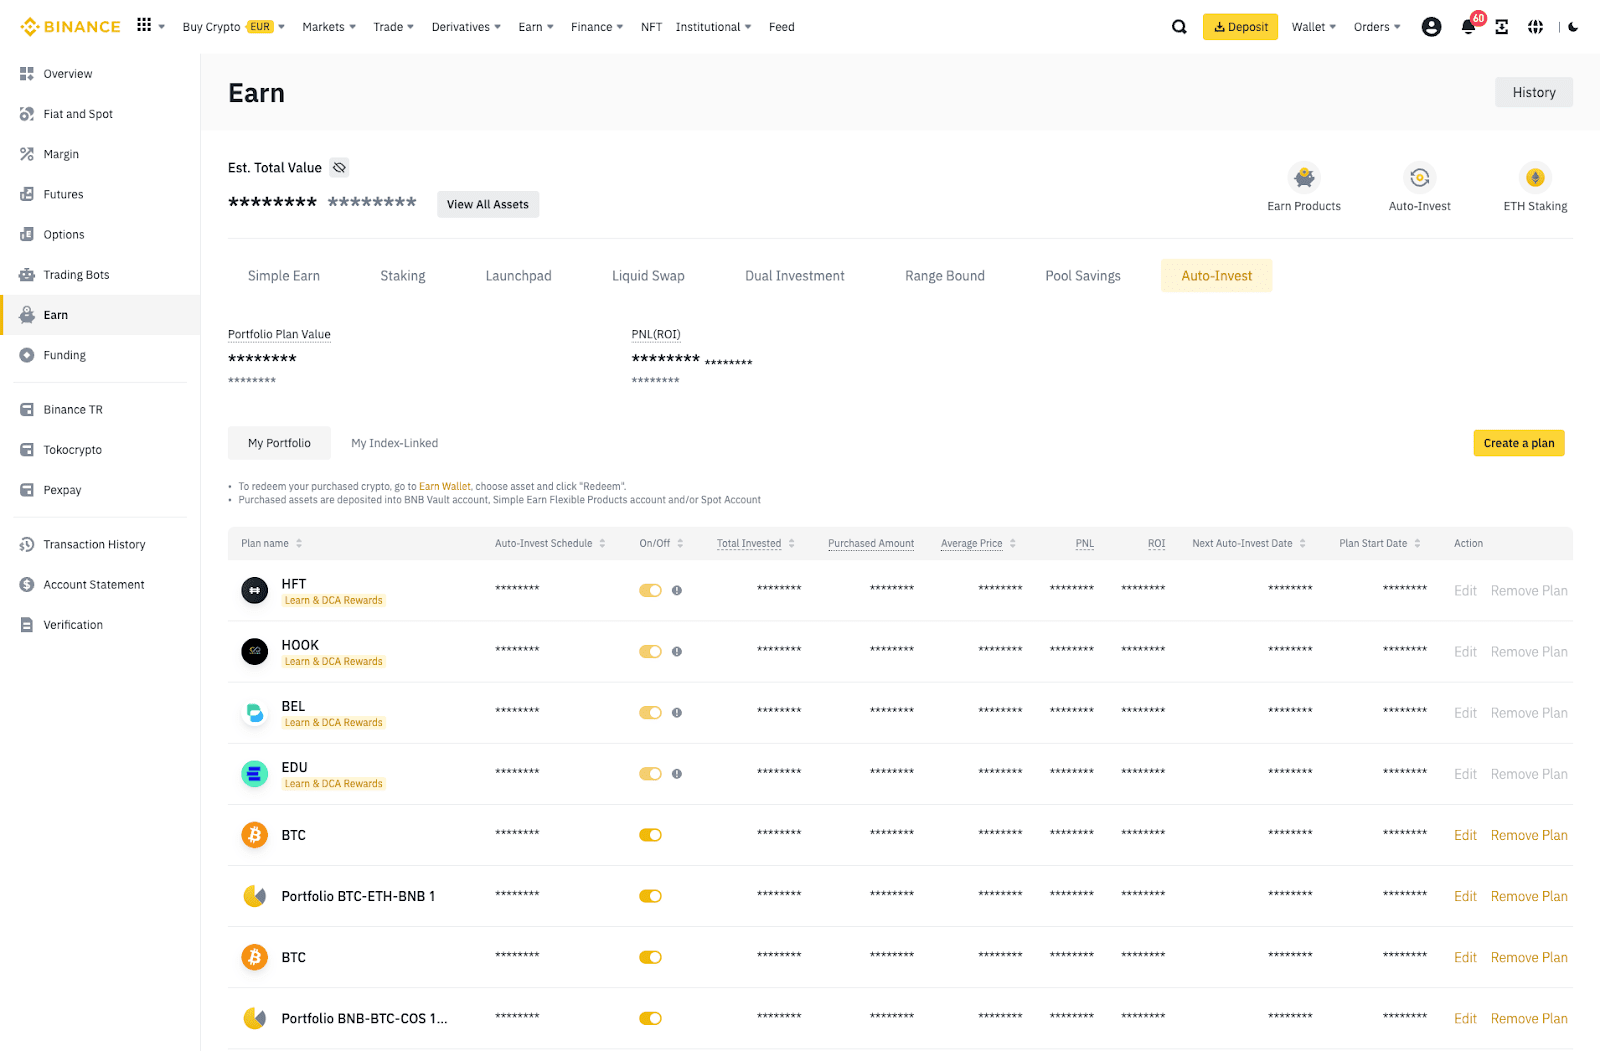Open Overview in the sidebar
Screen dimensions: 1600x1051
(100, 74)
